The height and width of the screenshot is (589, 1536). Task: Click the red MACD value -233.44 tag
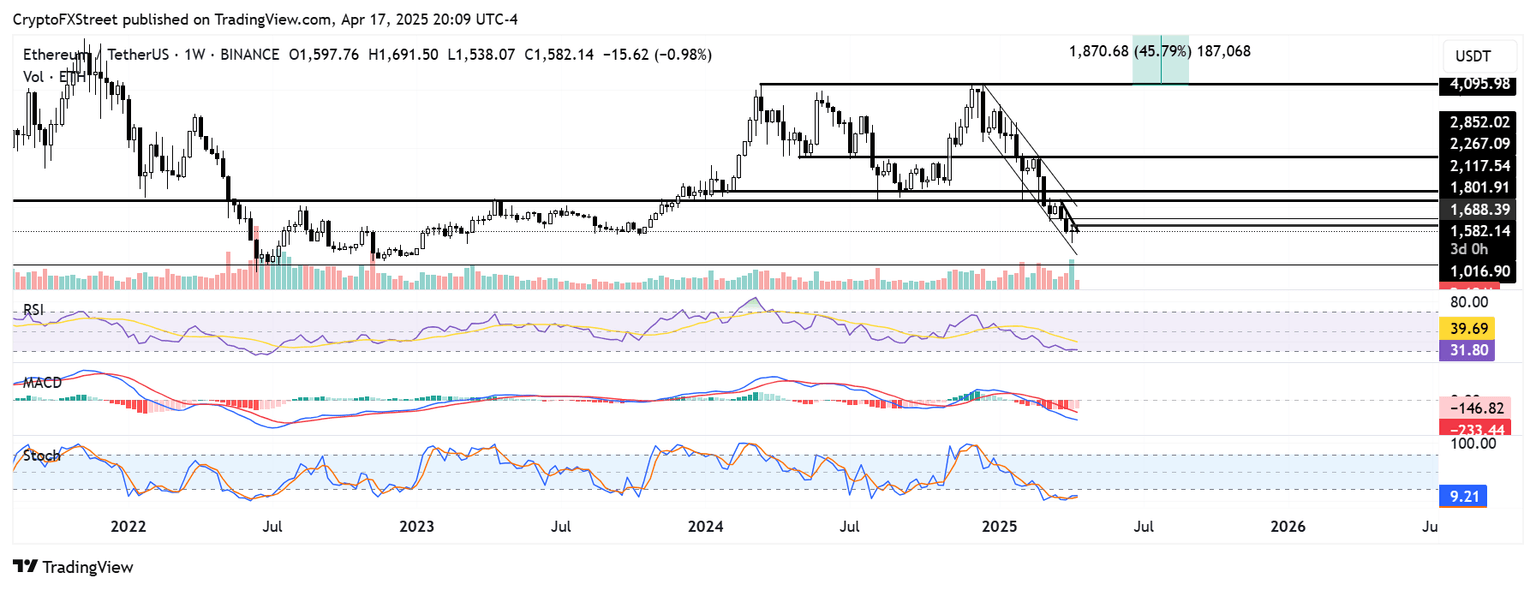click(x=1474, y=428)
